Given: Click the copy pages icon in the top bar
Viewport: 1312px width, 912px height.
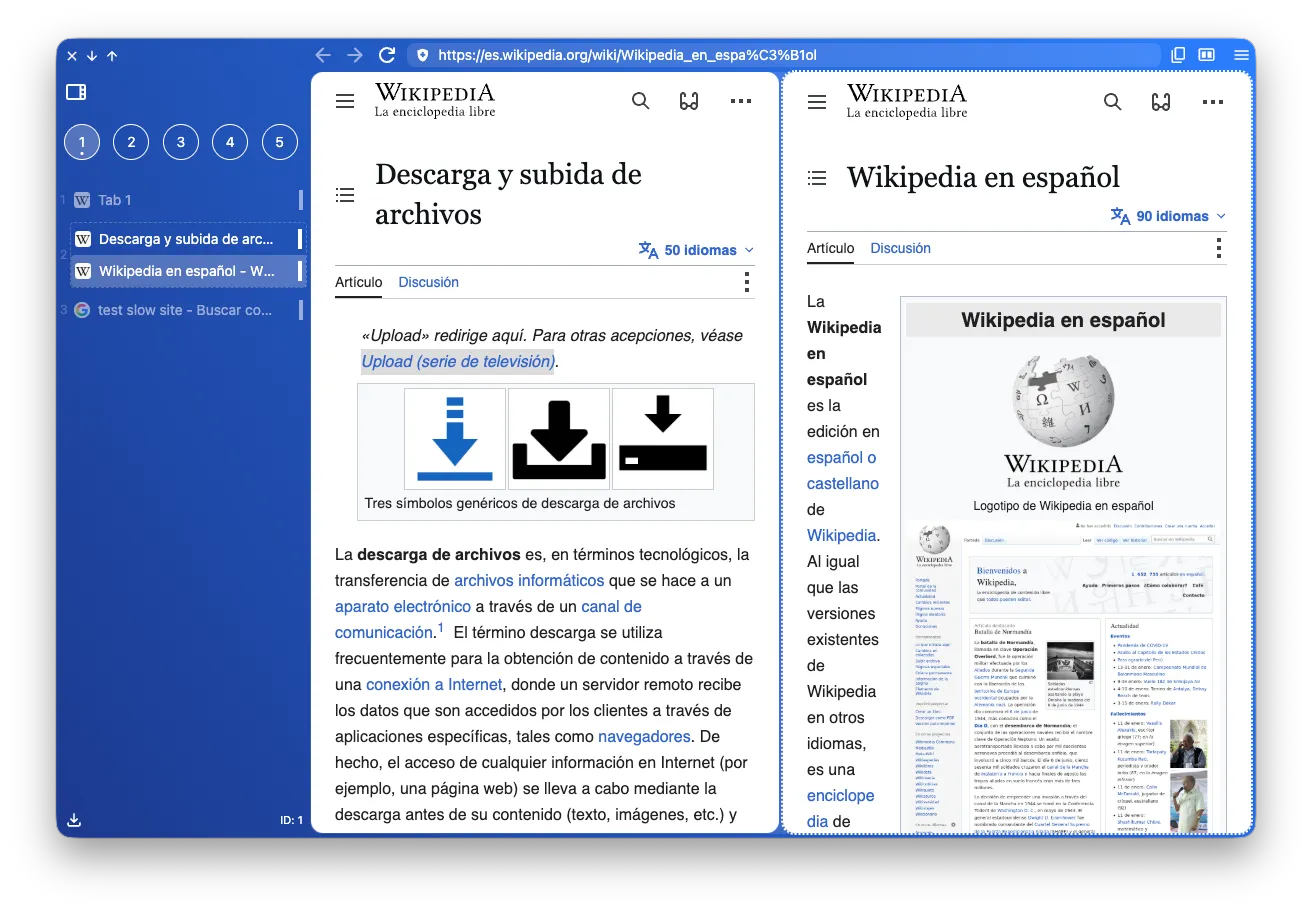Looking at the screenshot, I should [1178, 55].
